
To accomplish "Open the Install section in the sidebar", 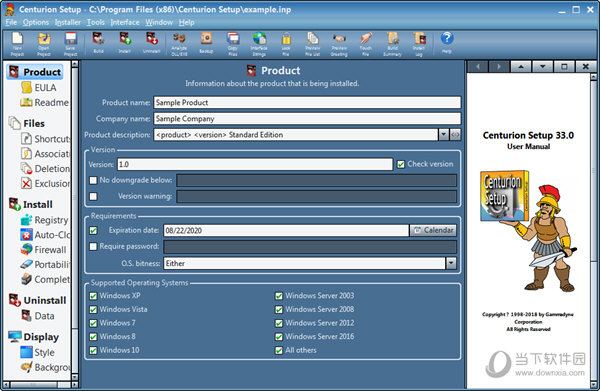I will pyautogui.click(x=31, y=204).
